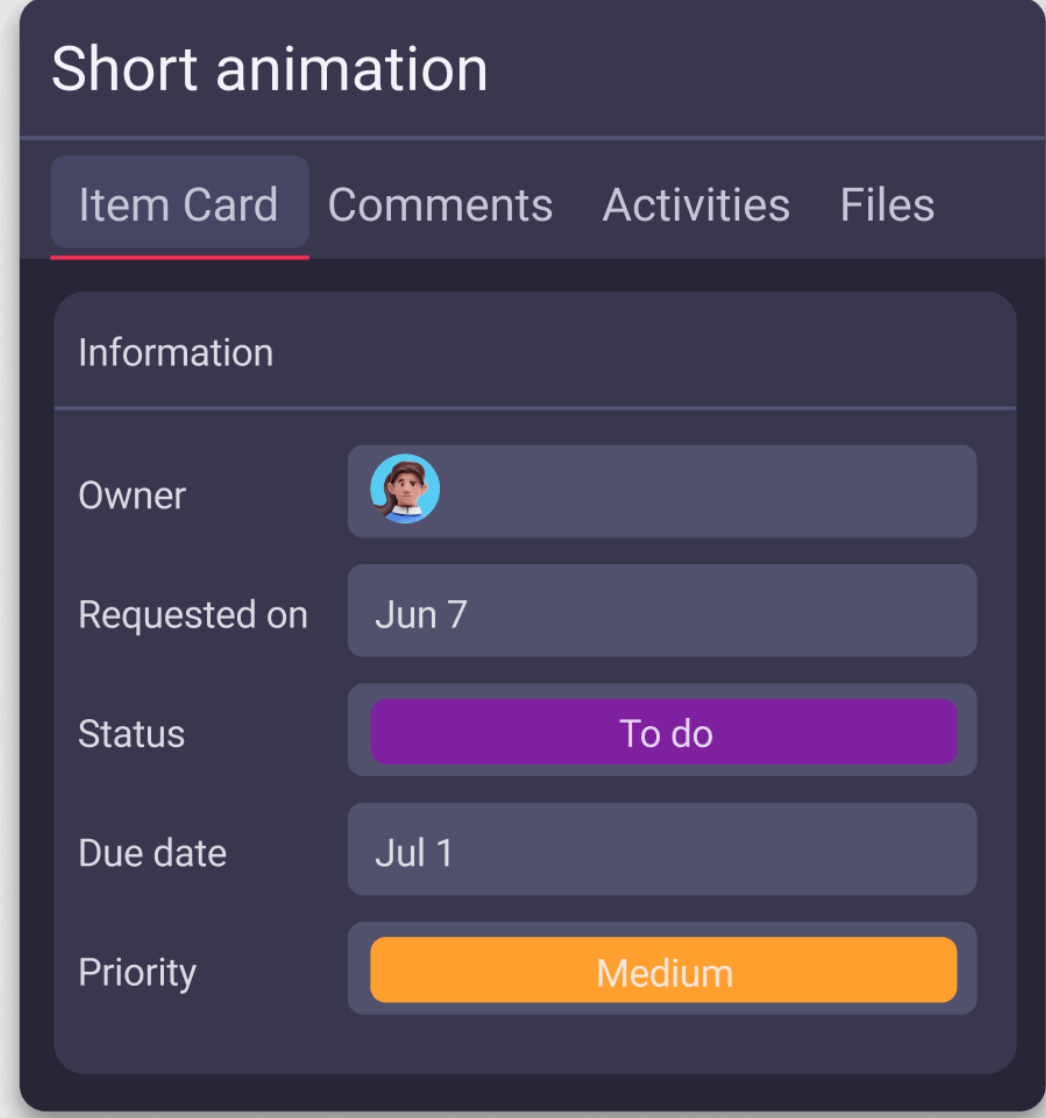
Task: Select the Item Card tab
Action: 179,204
